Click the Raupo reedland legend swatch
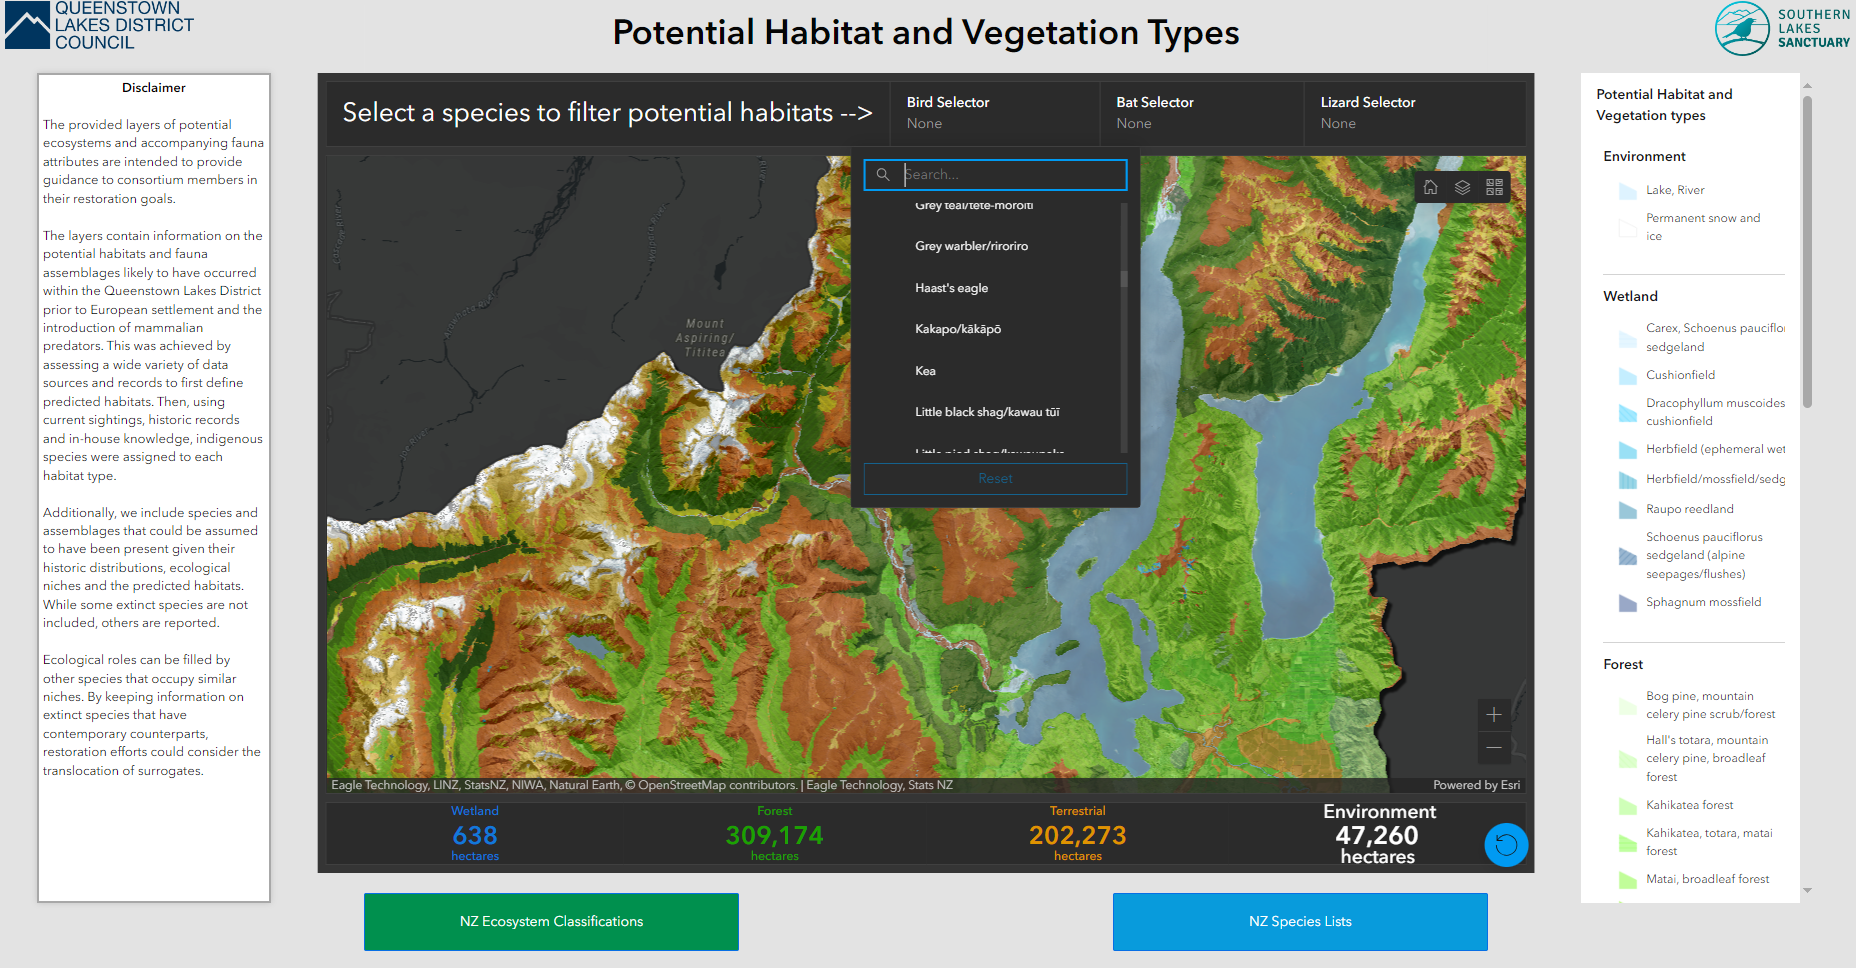This screenshot has height=968, width=1856. tap(1627, 510)
